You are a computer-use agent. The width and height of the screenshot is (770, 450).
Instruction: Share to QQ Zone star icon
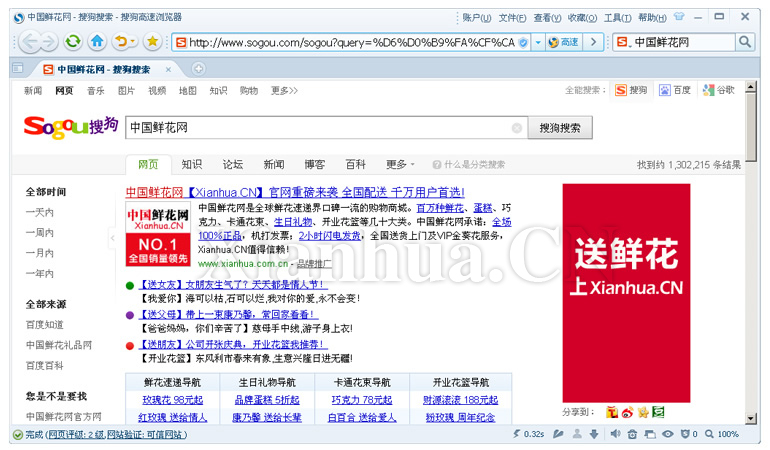point(643,412)
